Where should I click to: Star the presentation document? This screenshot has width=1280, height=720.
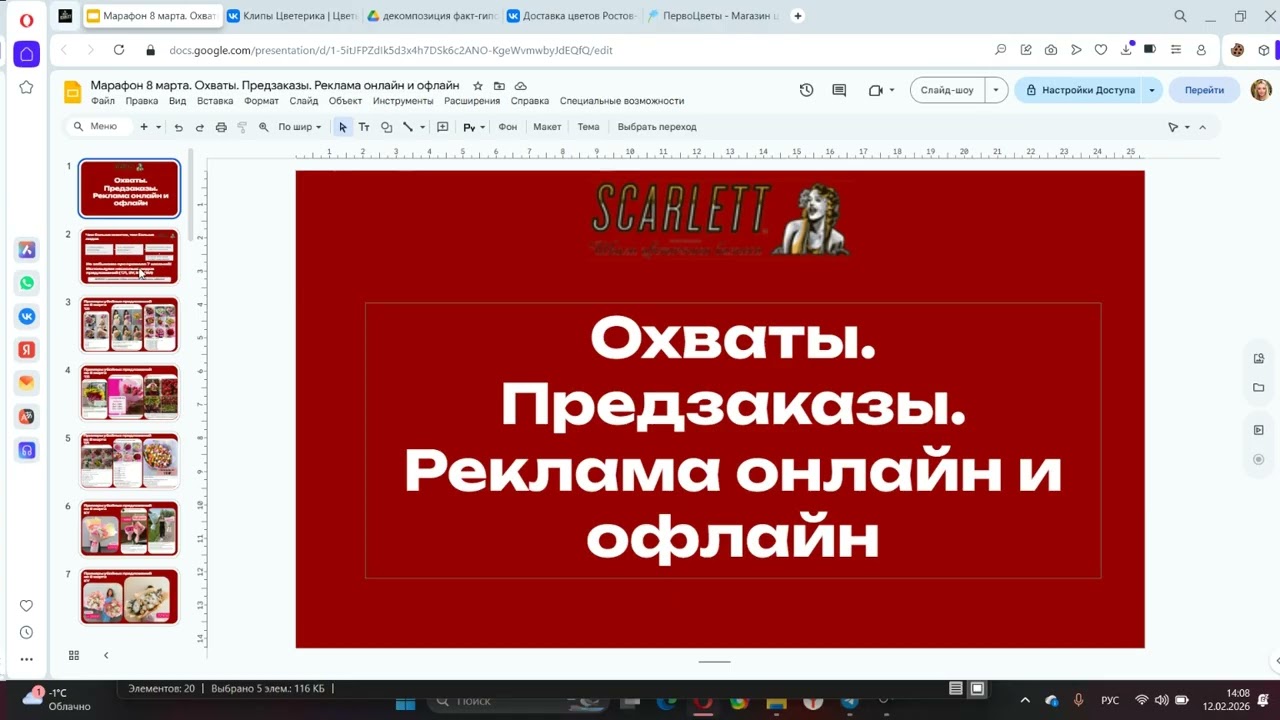[x=478, y=86]
